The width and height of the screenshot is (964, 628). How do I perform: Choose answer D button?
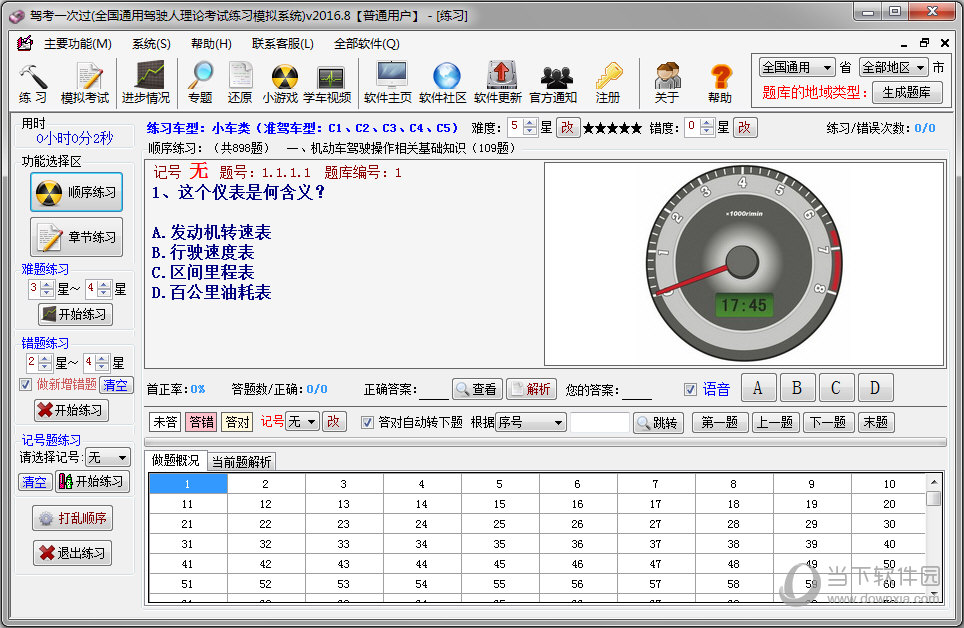pyautogui.click(x=875, y=388)
